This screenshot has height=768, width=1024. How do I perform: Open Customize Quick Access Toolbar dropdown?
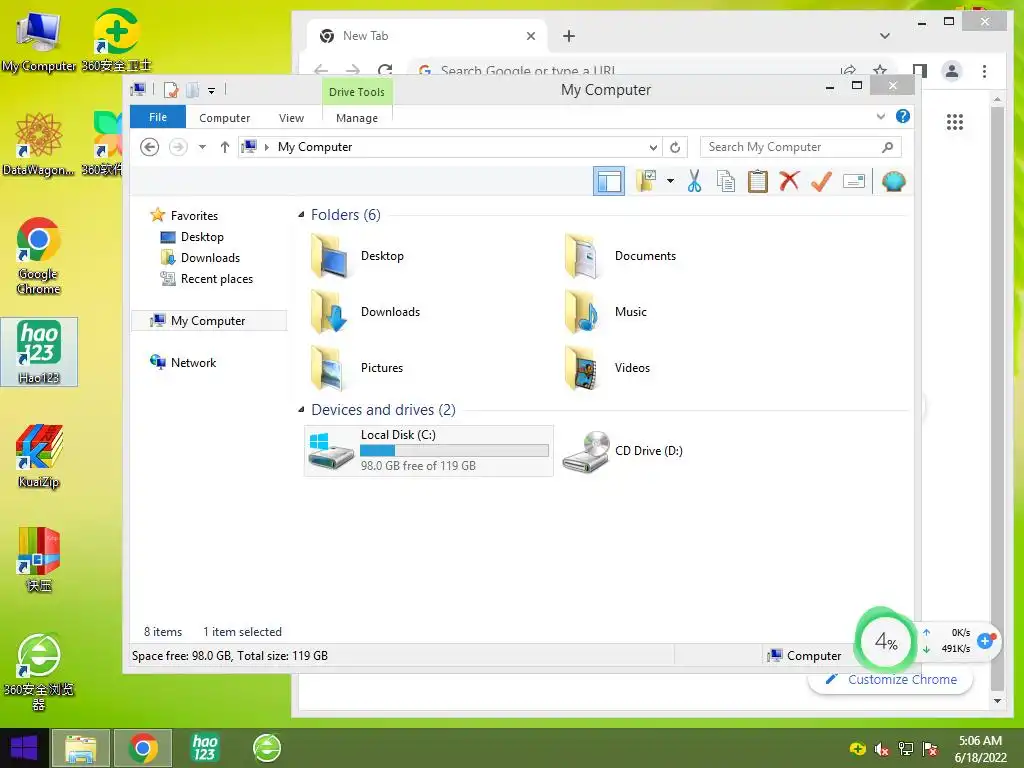(x=212, y=91)
